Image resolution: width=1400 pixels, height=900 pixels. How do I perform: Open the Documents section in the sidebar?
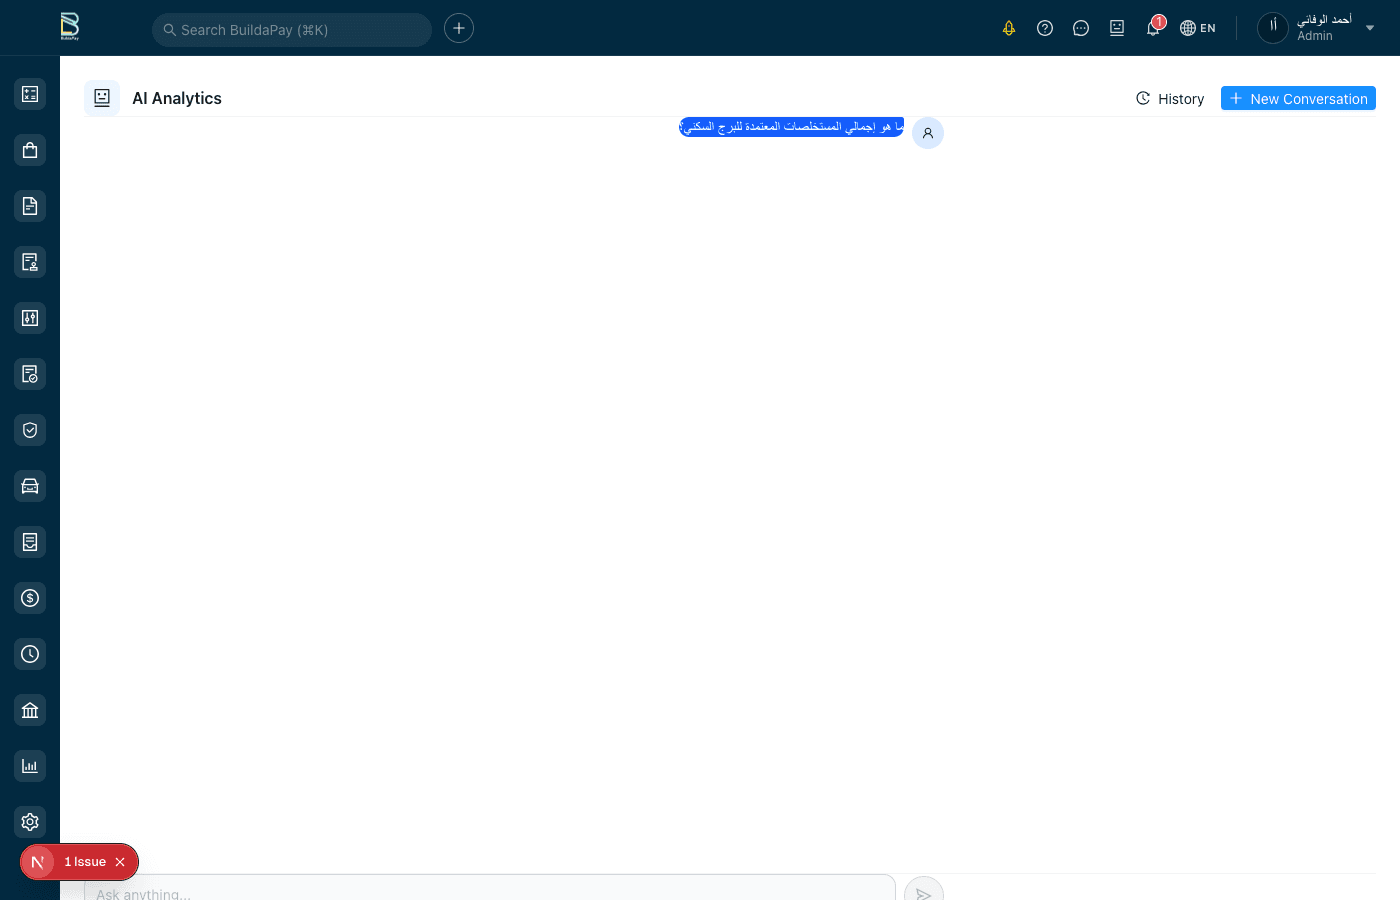30,205
